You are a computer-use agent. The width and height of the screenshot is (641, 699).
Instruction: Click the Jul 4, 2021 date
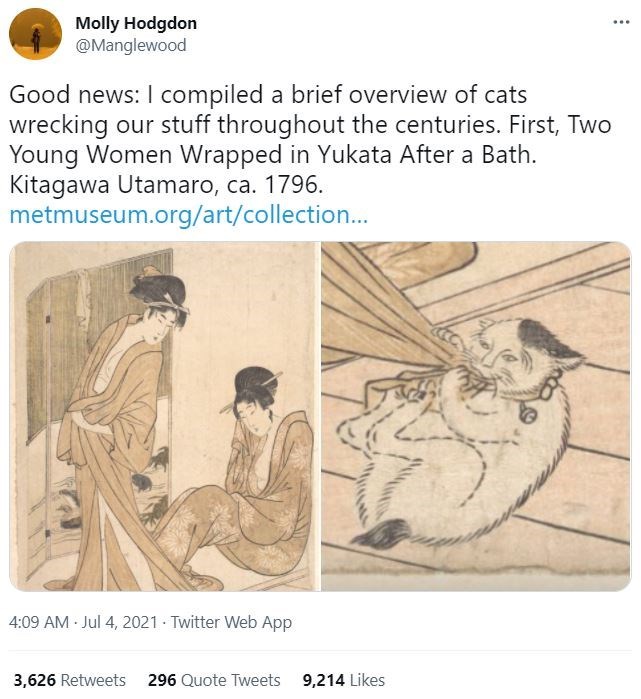(x=123, y=622)
